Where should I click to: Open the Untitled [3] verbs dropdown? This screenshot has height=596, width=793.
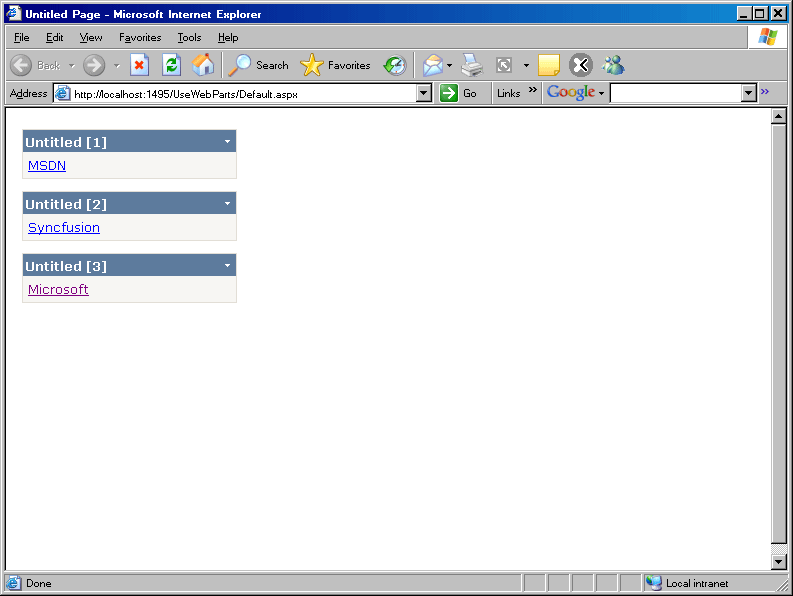227,266
